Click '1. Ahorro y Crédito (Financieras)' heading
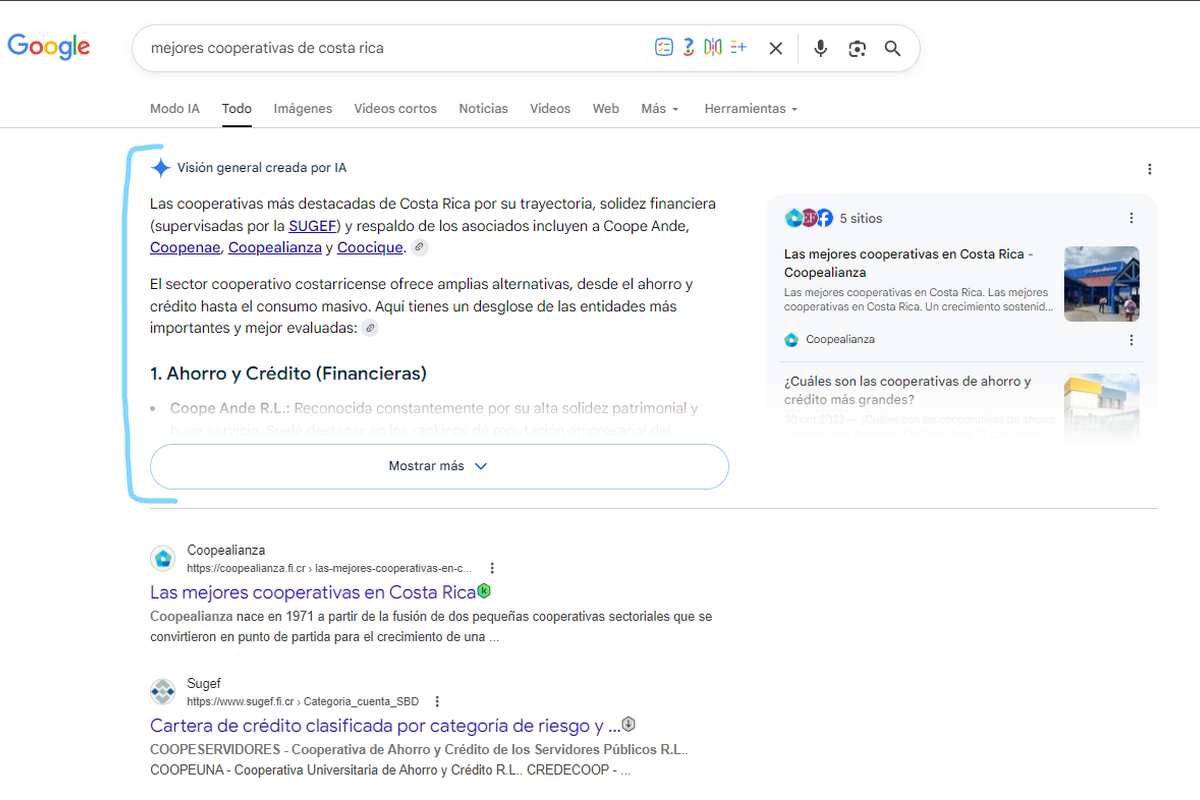Image resolution: width=1200 pixels, height=800 pixels. [x=288, y=374]
